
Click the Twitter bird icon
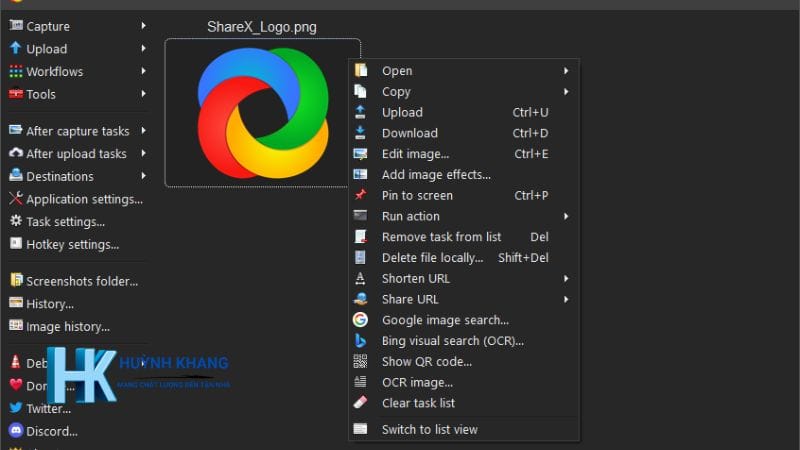pos(16,407)
